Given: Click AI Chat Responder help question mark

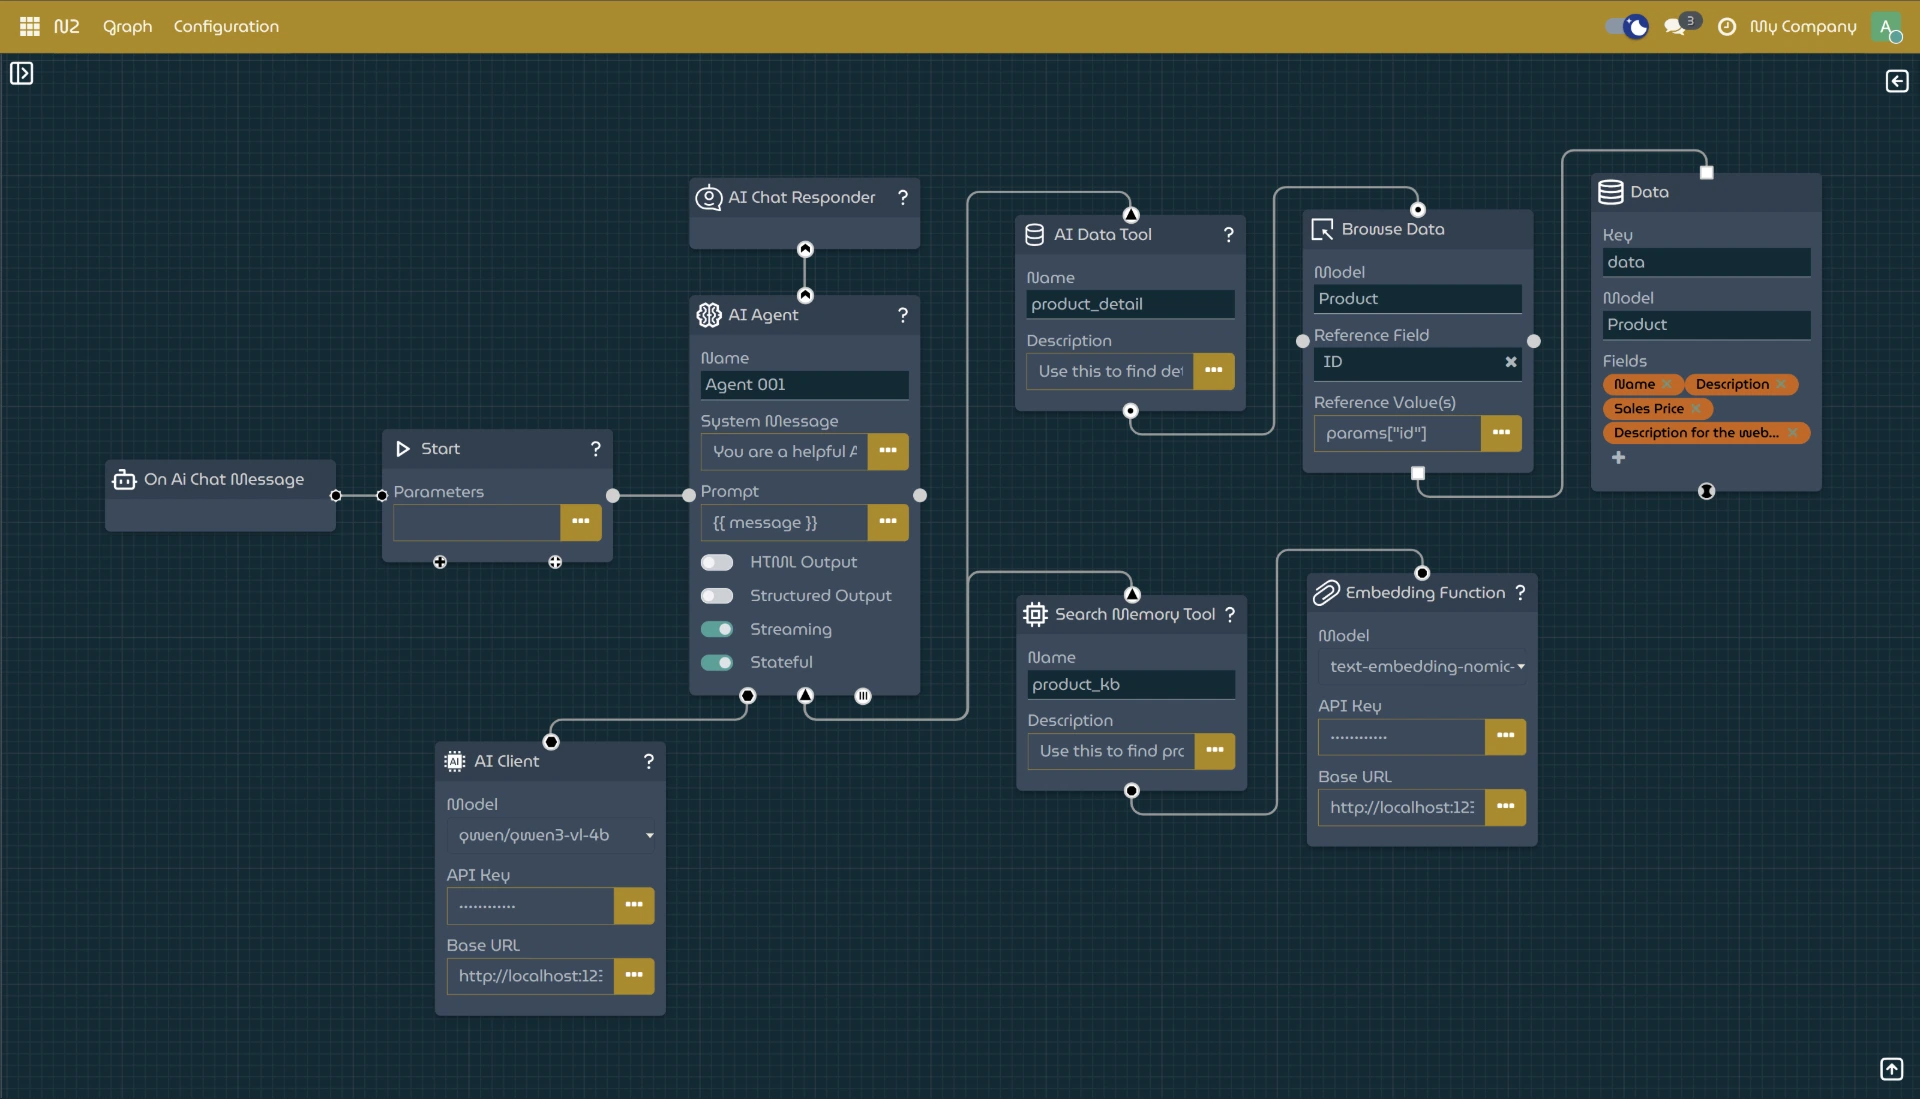Looking at the screenshot, I should 903,197.
